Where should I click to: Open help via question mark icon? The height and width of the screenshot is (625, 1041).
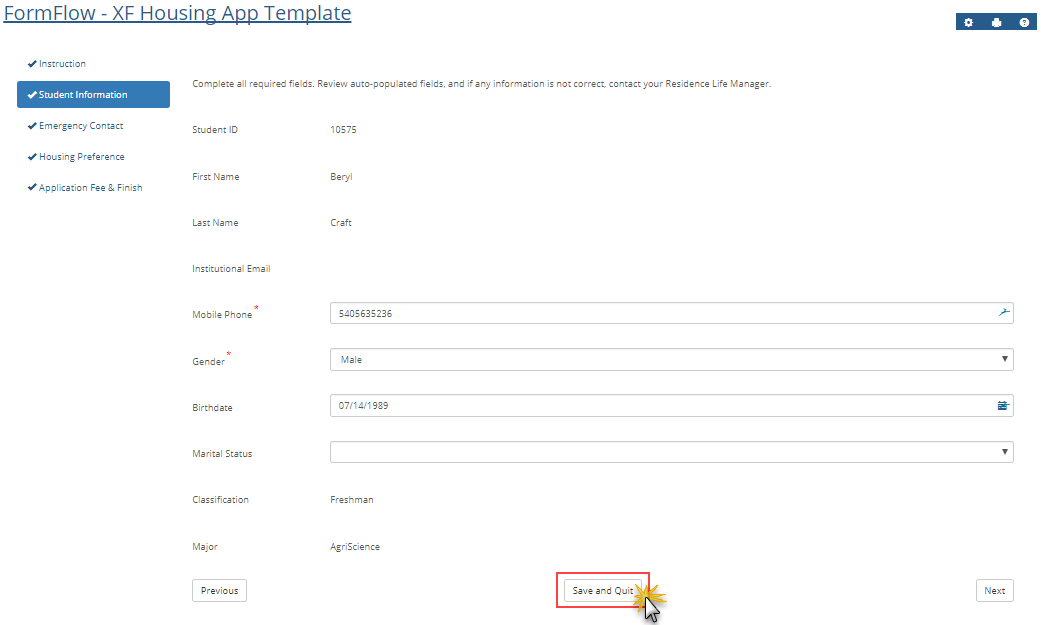1024,23
